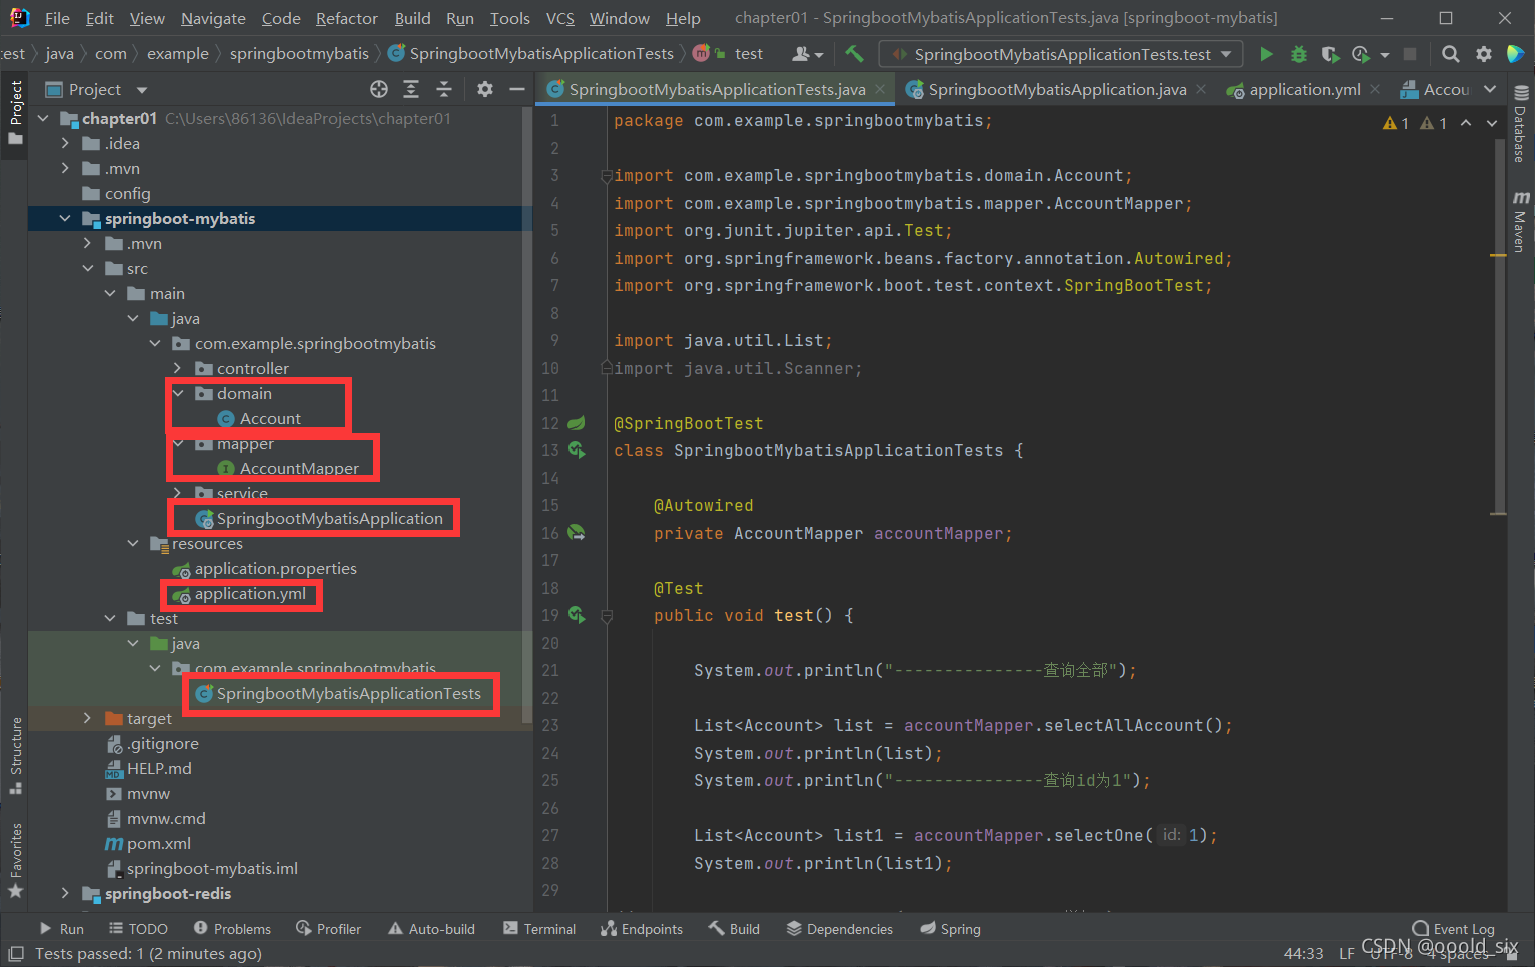Open the VCS menu
1535x967 pixels.
560,18
